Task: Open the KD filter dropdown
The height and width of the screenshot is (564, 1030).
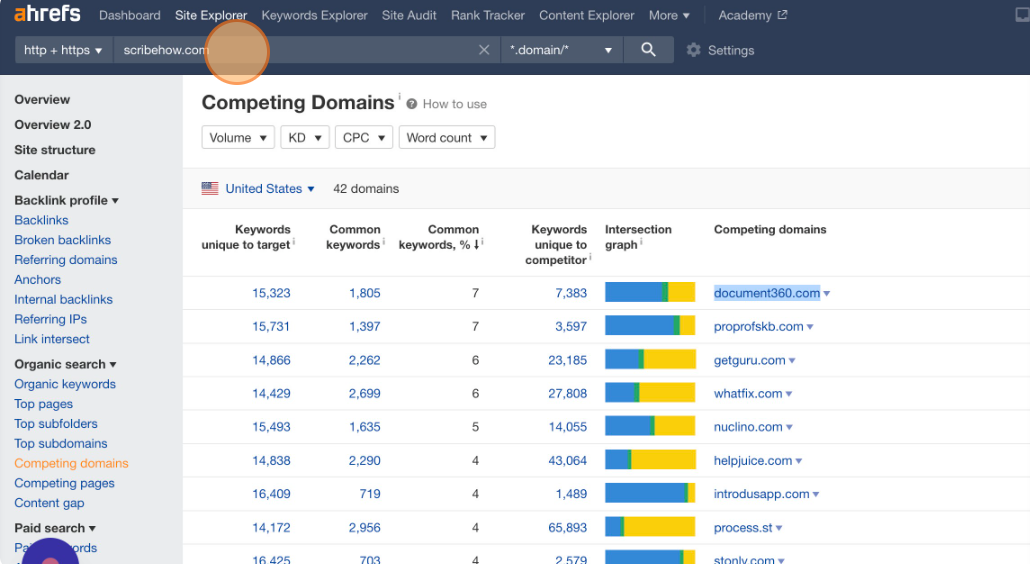Action: [x=305, y=137]
